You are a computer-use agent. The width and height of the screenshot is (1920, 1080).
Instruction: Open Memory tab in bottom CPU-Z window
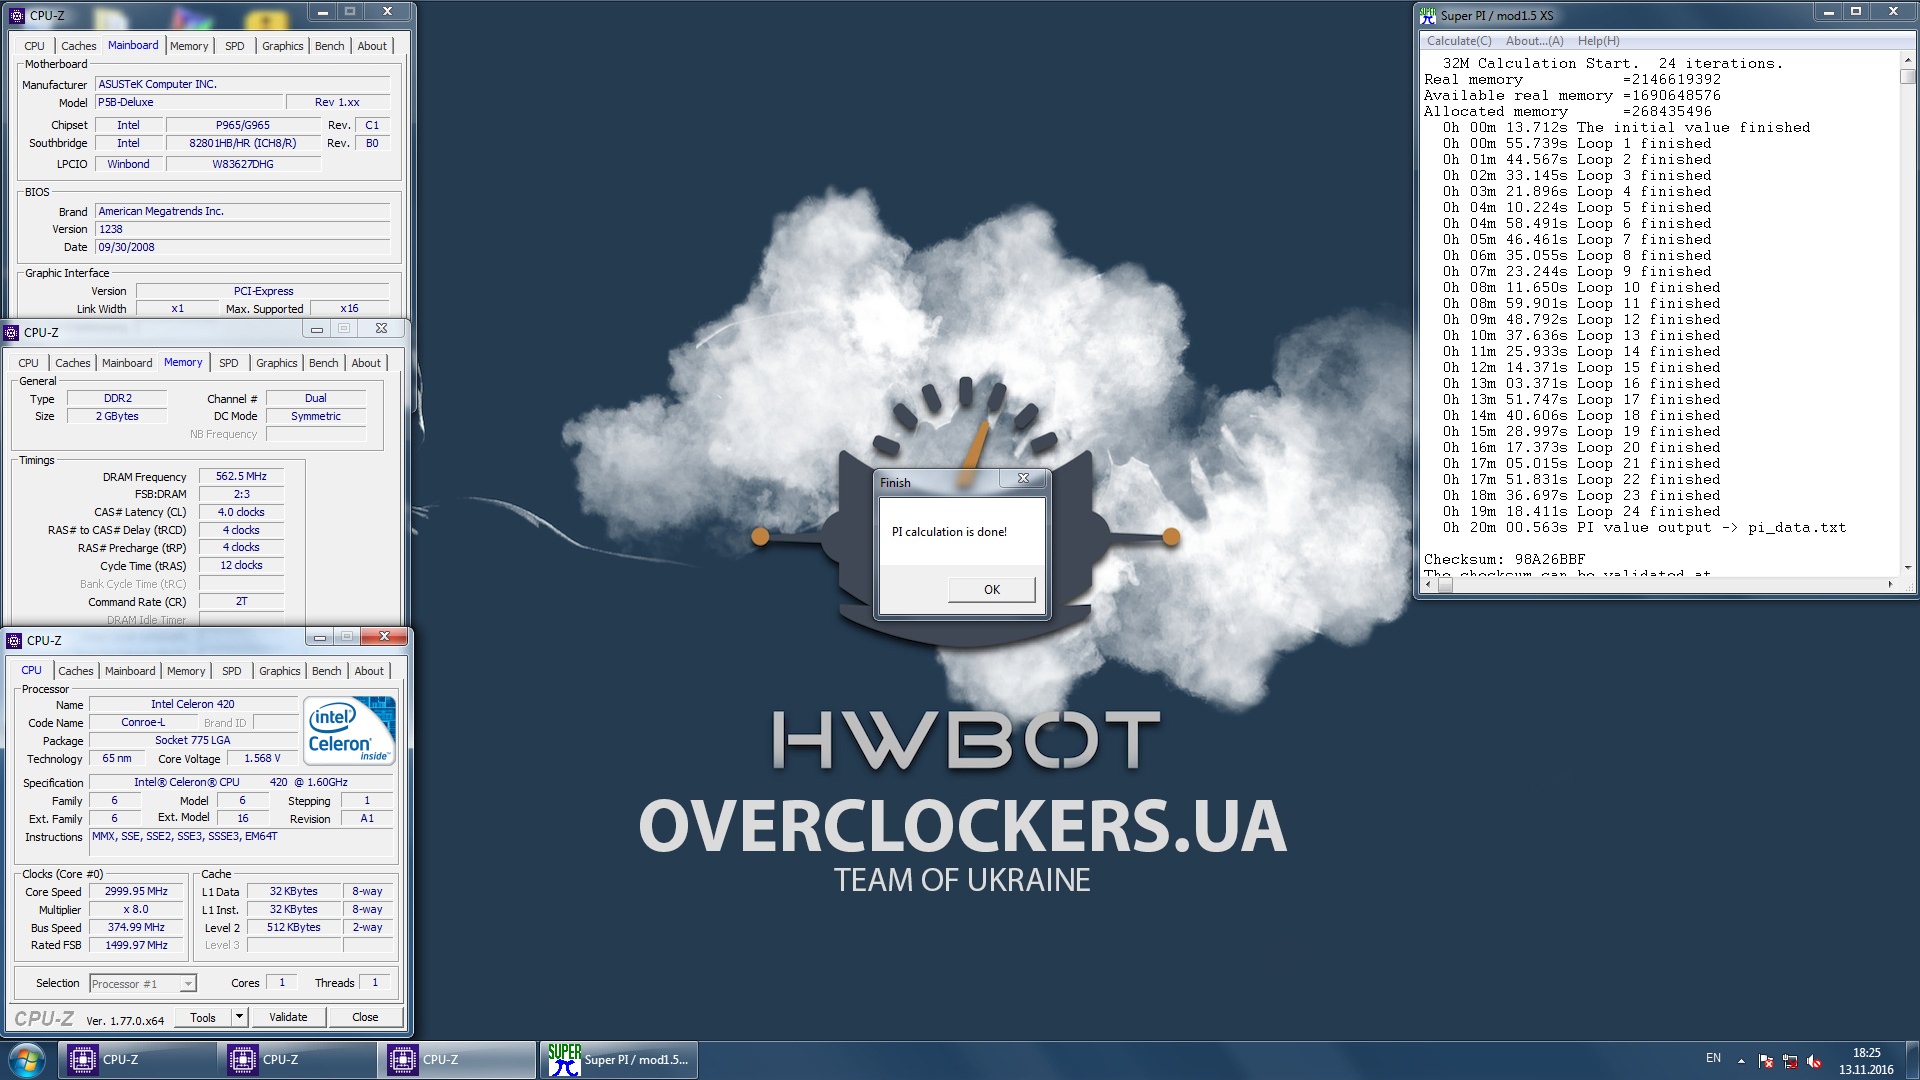[x=185, y=671]
